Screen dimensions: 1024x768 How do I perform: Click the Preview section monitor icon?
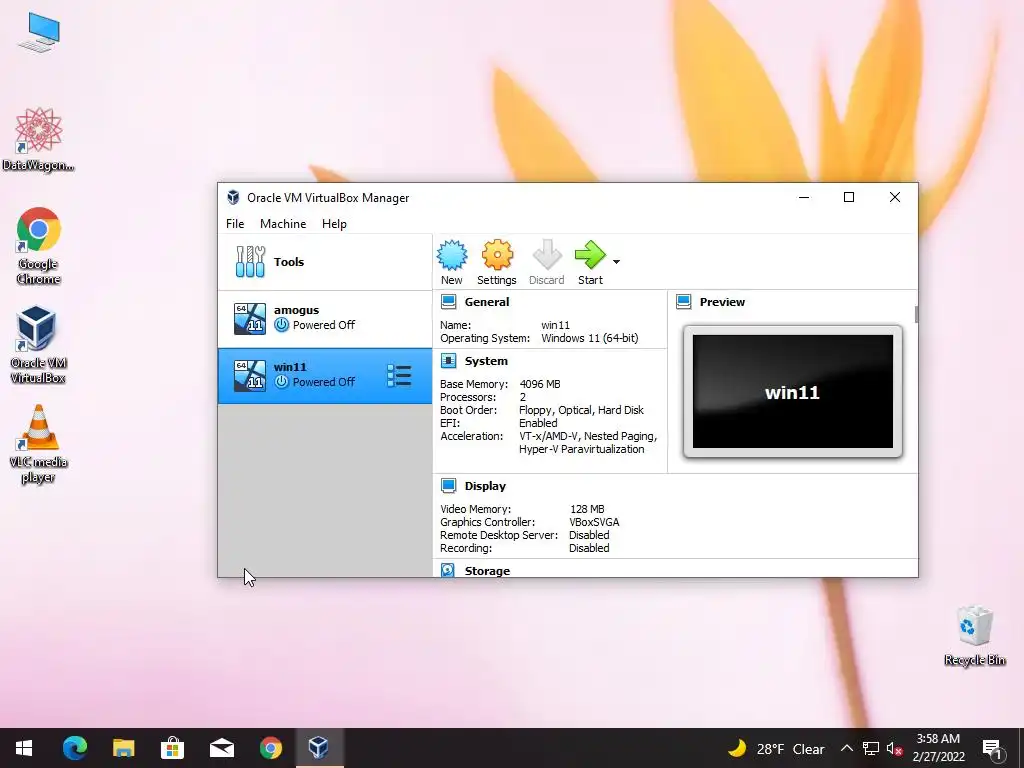click(684, 302)
